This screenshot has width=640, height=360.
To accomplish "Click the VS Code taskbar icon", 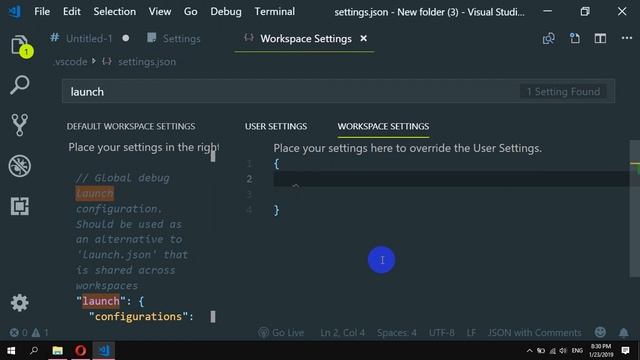I will point(104,351).
